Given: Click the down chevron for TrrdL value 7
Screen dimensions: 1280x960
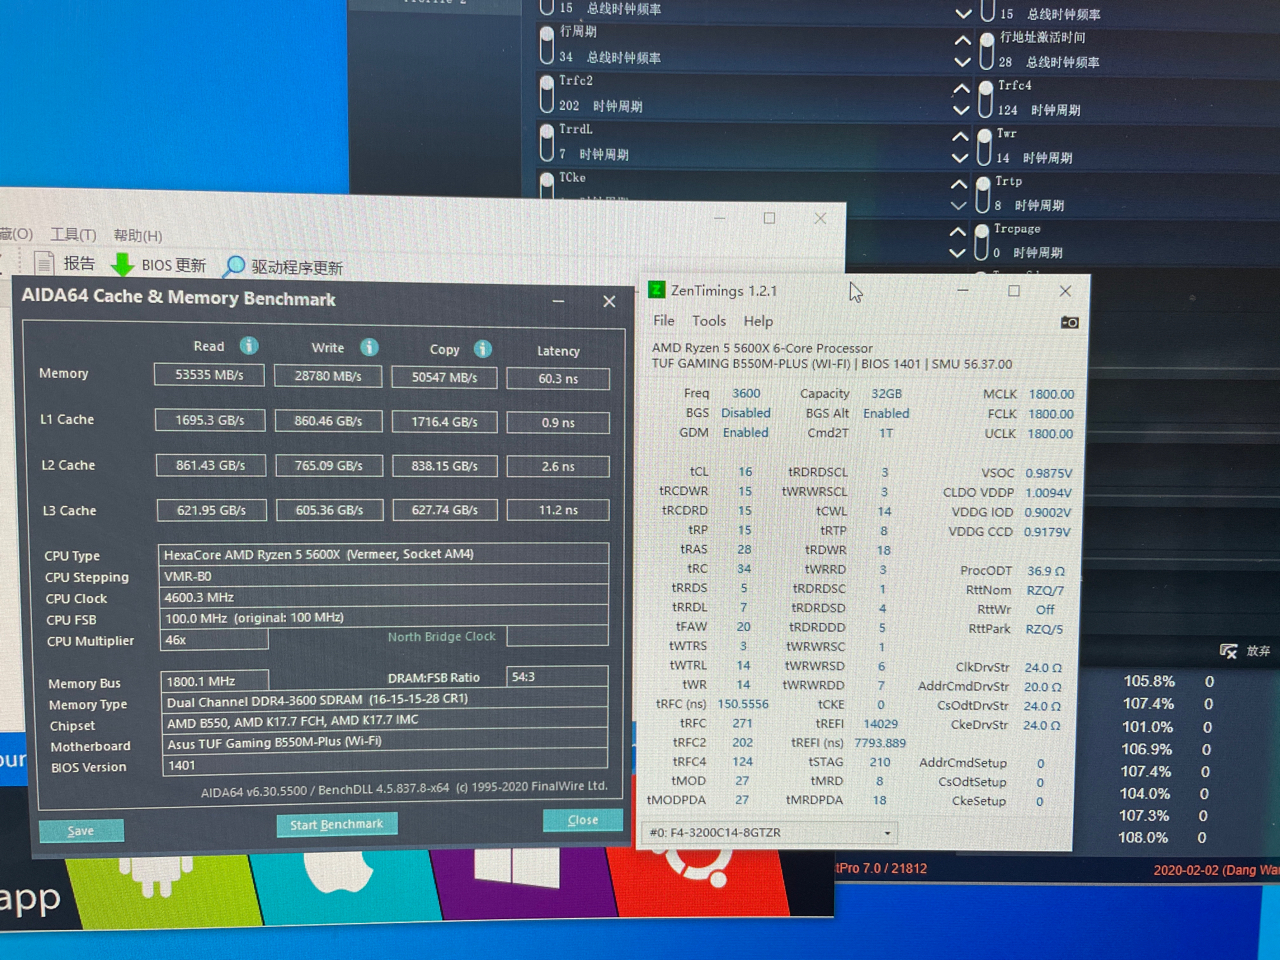Looking at the screenshot, I should tap(960, 158).
